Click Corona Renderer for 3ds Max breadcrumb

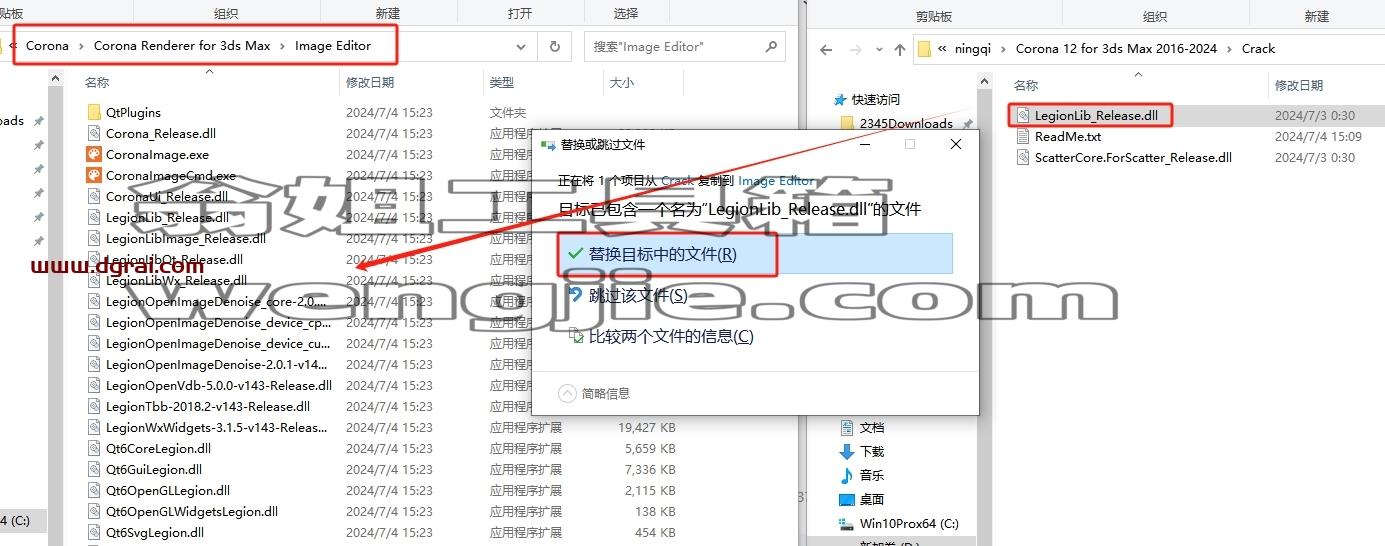coord(182,45)
